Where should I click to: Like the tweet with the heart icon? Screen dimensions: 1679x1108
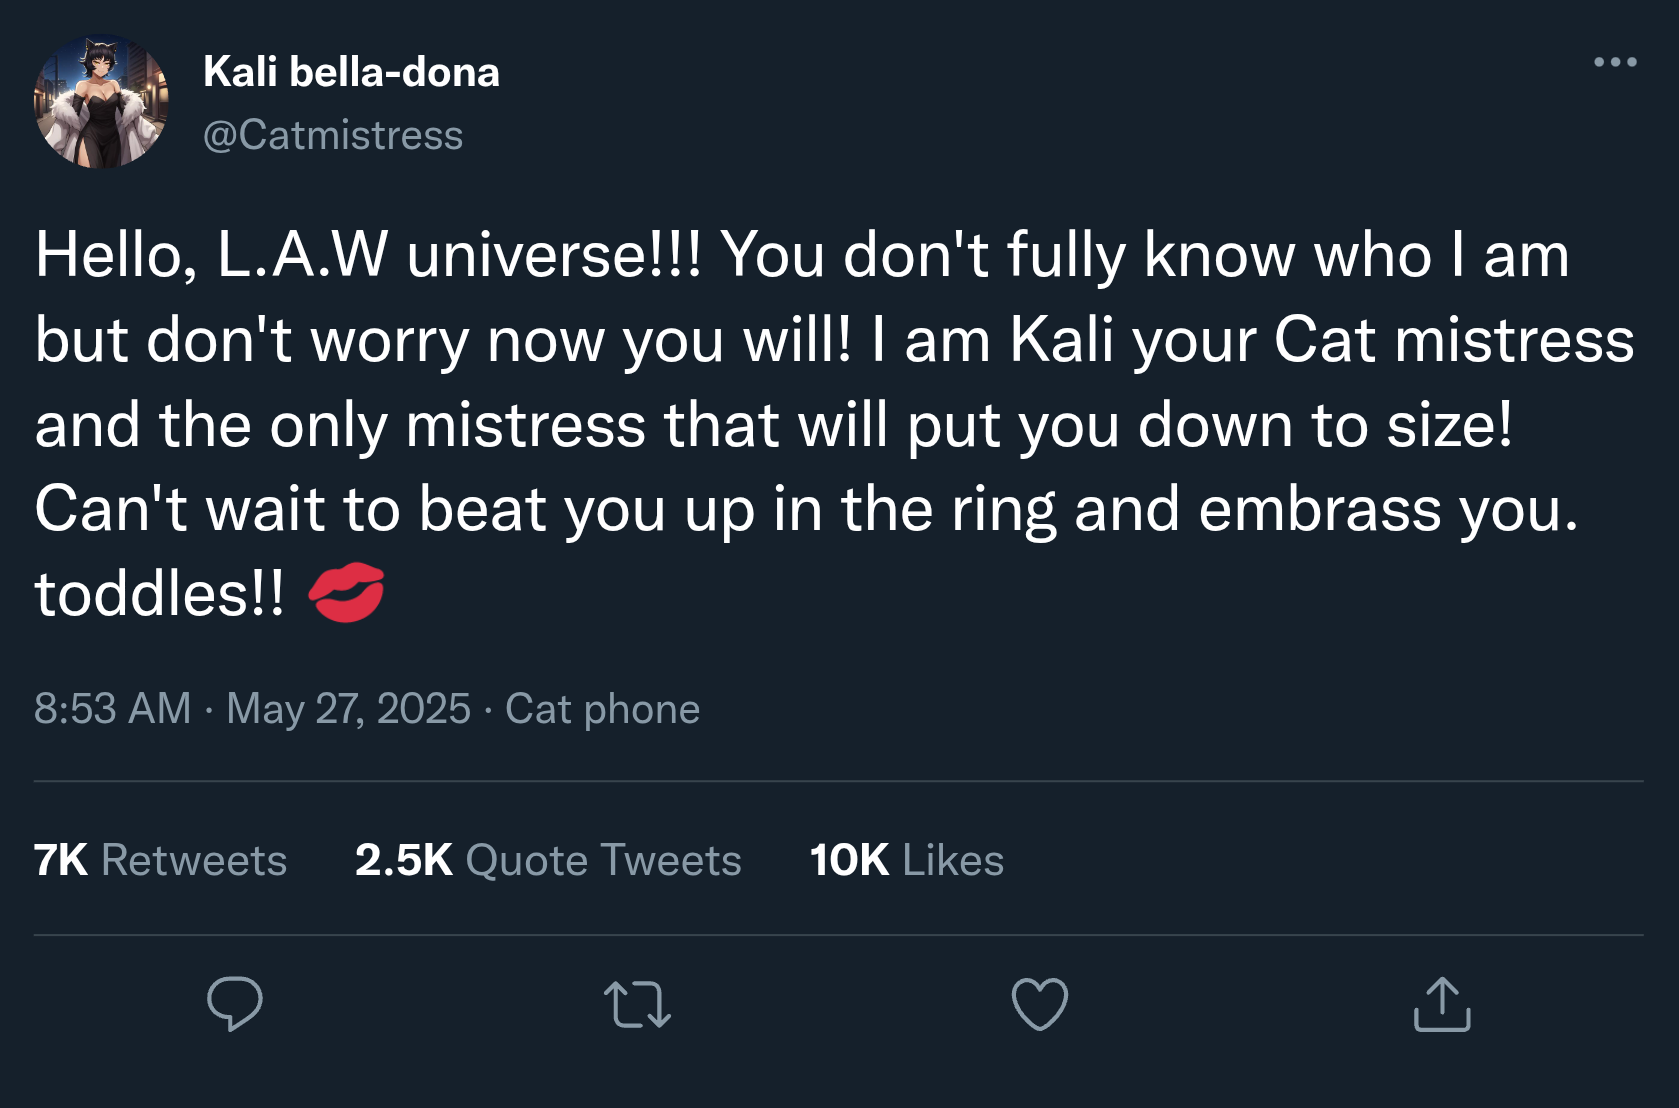tap(1040, 1004)
